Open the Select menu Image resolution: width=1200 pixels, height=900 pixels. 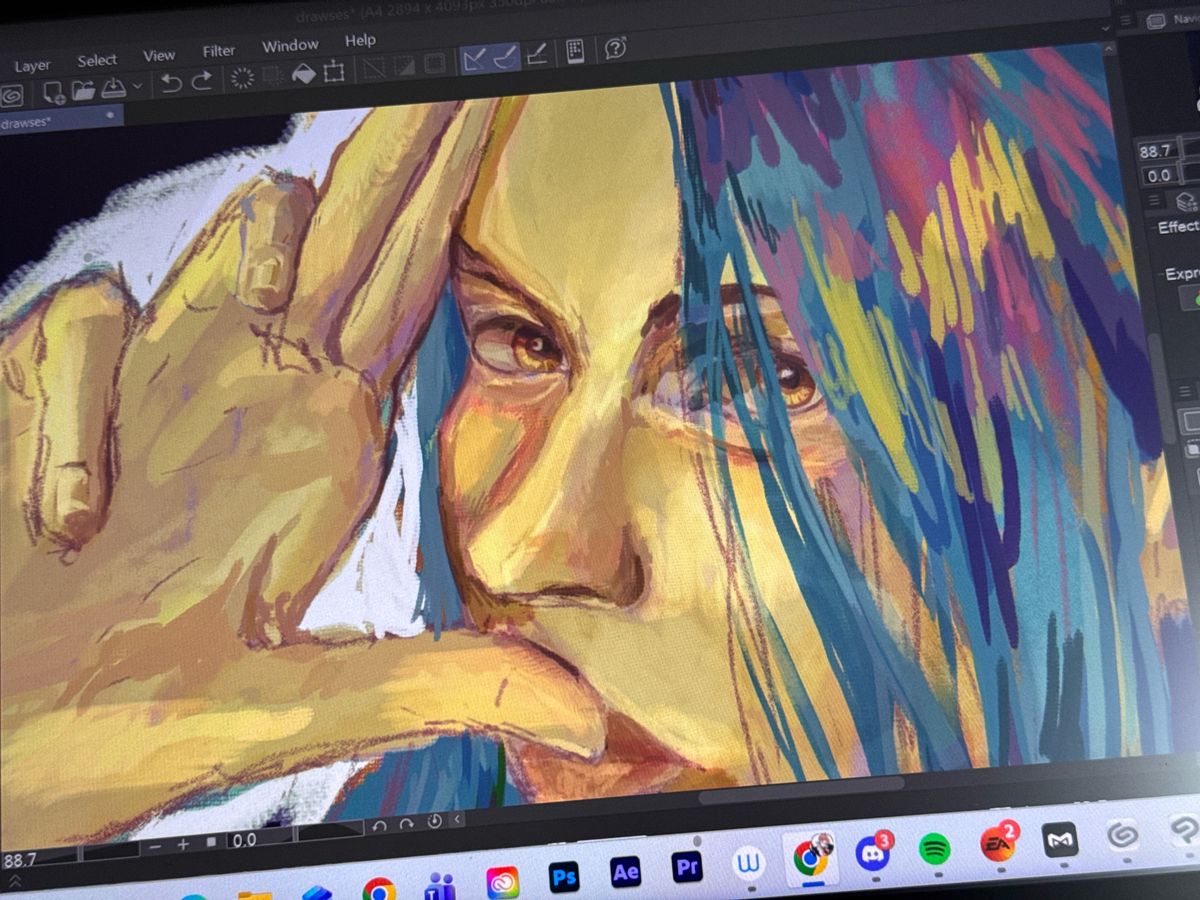[x=97, y=60]
